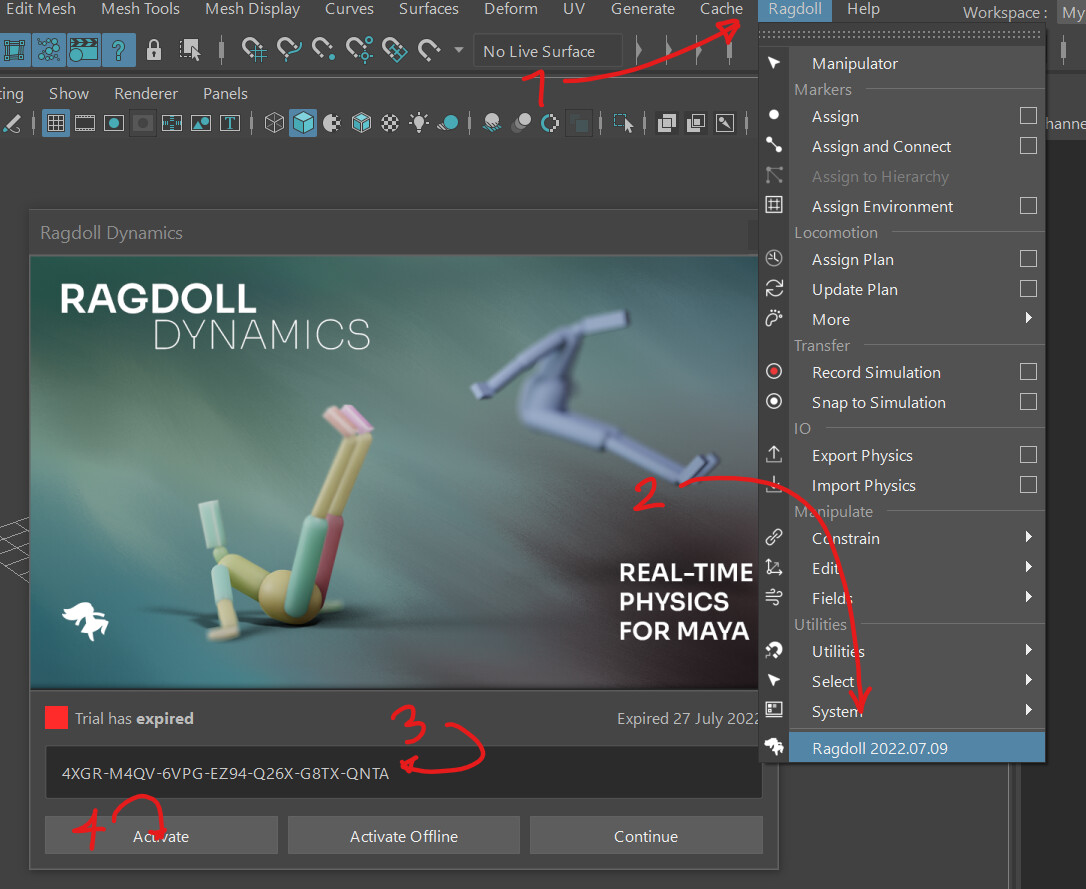
Task: Toggle use all lights bulb icon
Action: [418, 123]
